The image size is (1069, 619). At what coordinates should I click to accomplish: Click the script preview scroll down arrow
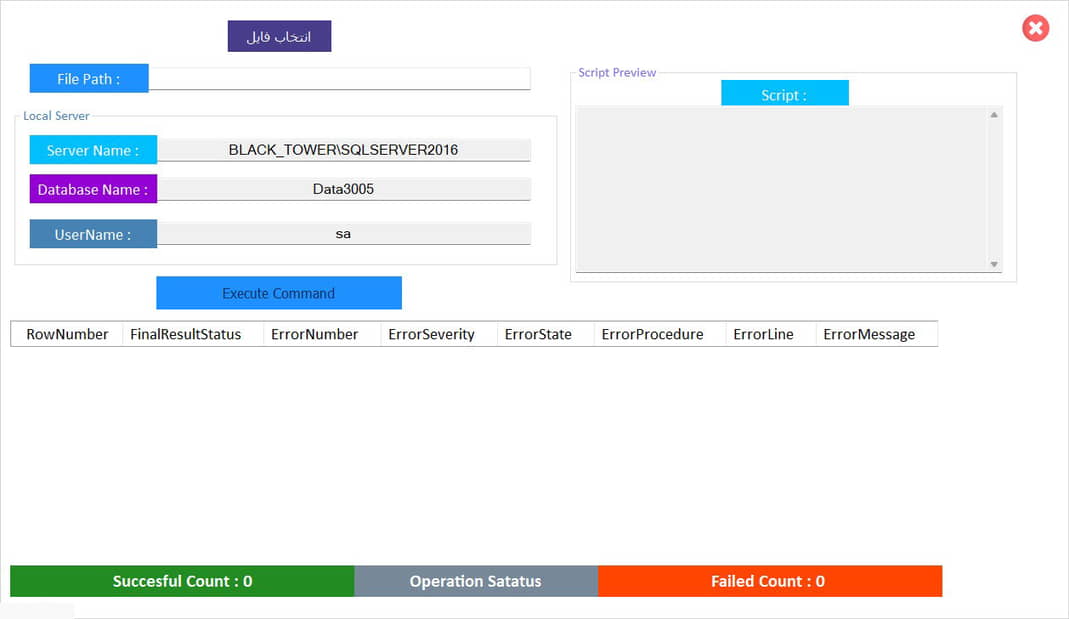[x=994, y=264]
